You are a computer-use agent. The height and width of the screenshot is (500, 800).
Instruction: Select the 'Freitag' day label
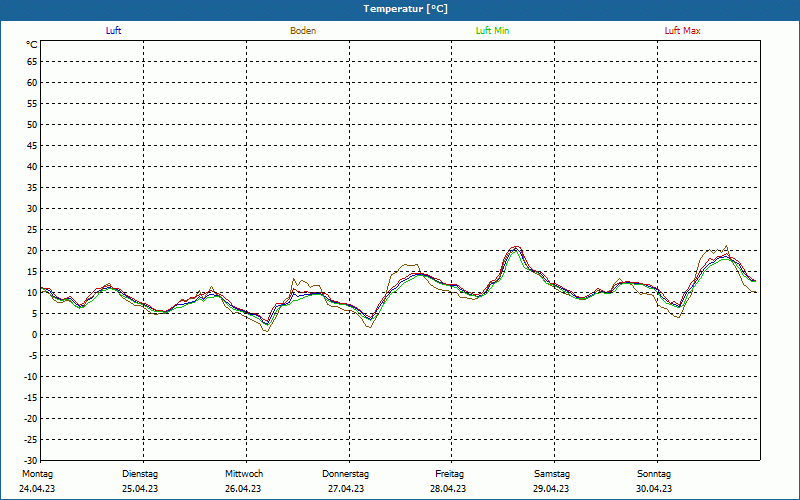pyautogui.click(x=449, y=474)
